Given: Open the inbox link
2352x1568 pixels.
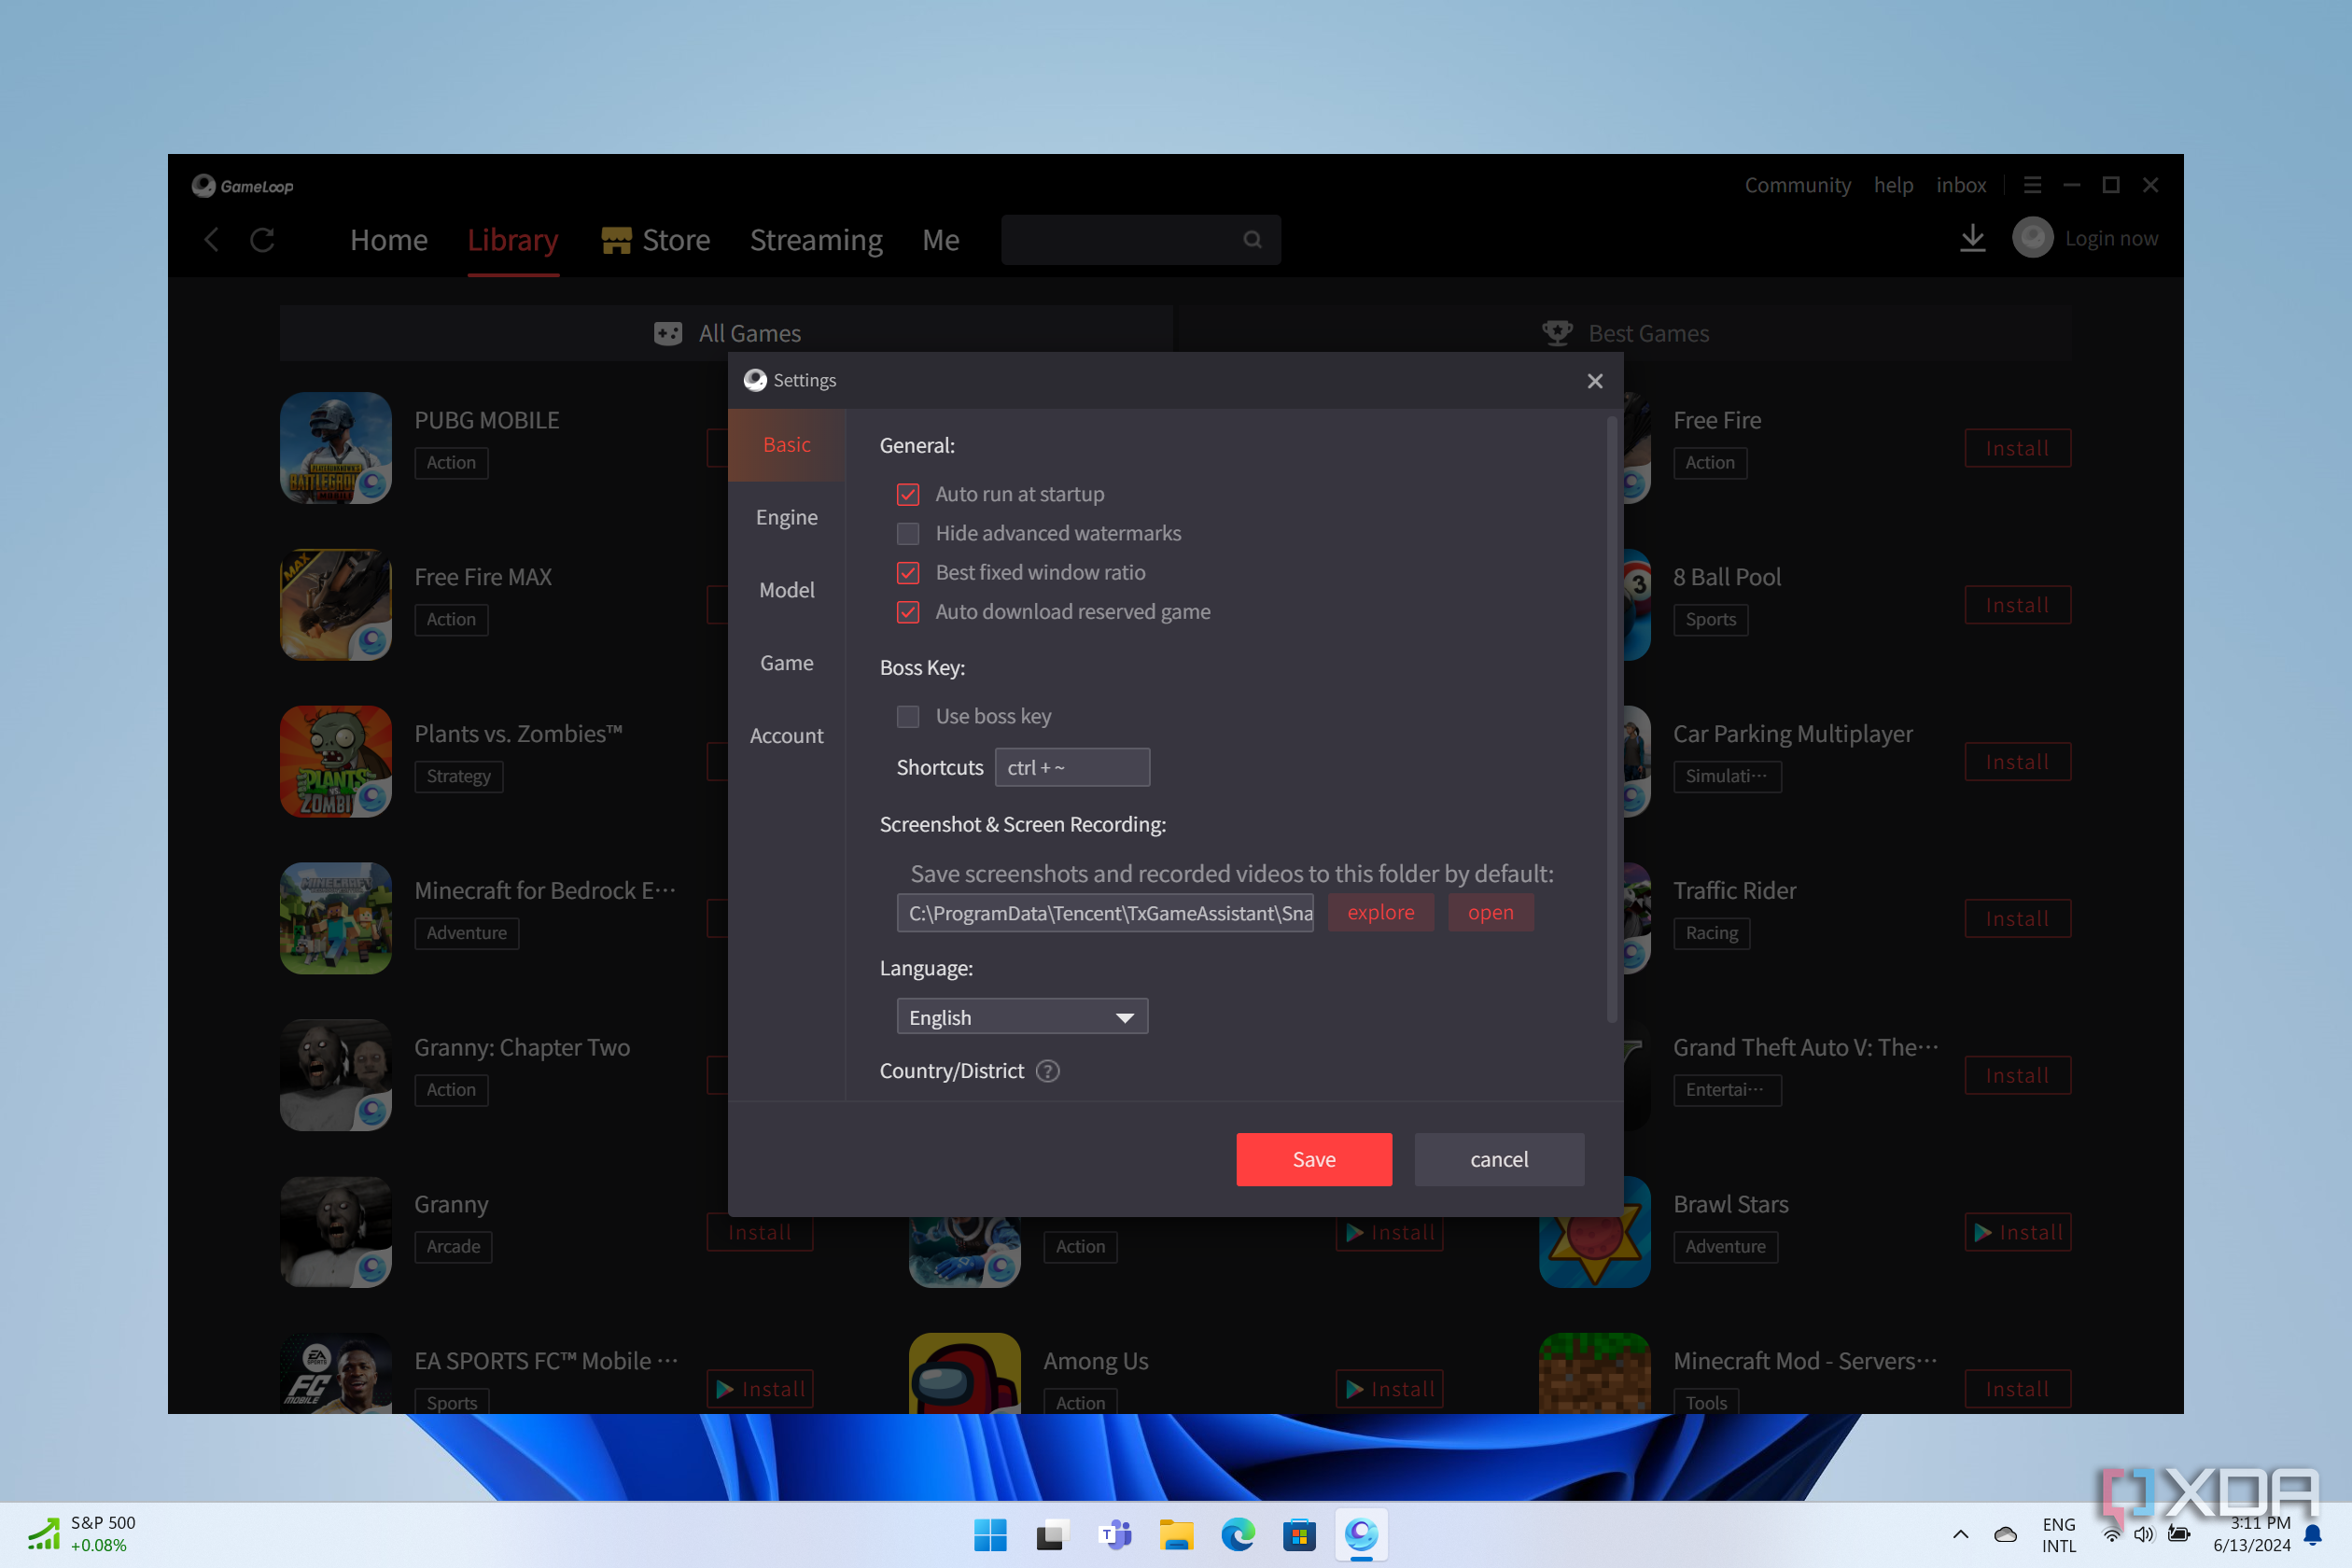Looking at the screenshot, I should tap(1961, 185).
